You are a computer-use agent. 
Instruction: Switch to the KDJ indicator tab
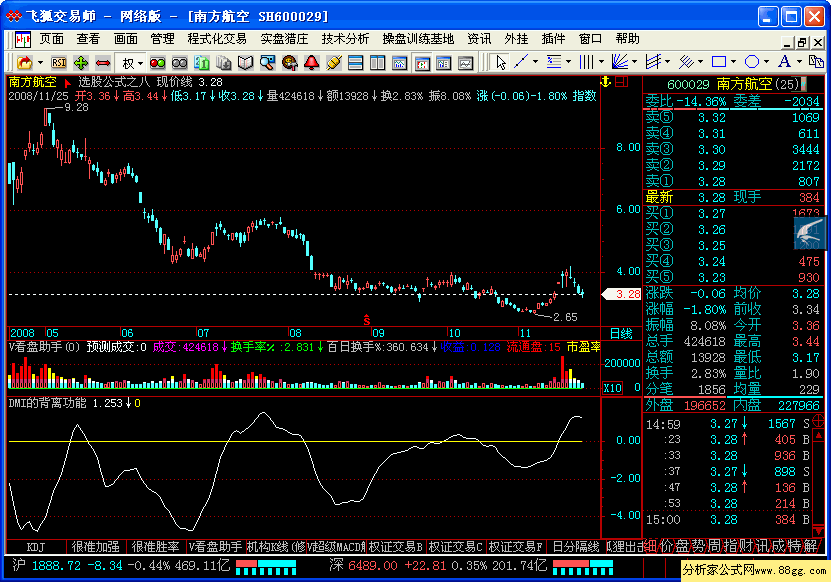pyautogui.click(x=36, y=546)
